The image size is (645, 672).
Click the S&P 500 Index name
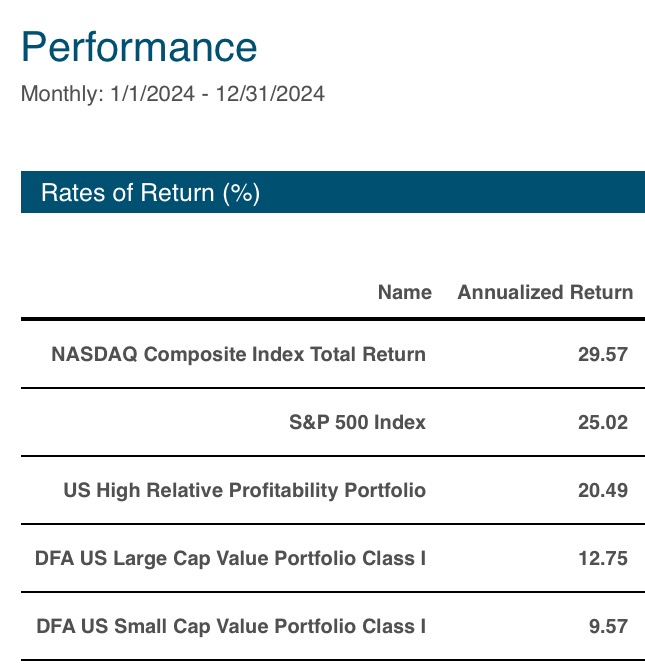(357, 422)
